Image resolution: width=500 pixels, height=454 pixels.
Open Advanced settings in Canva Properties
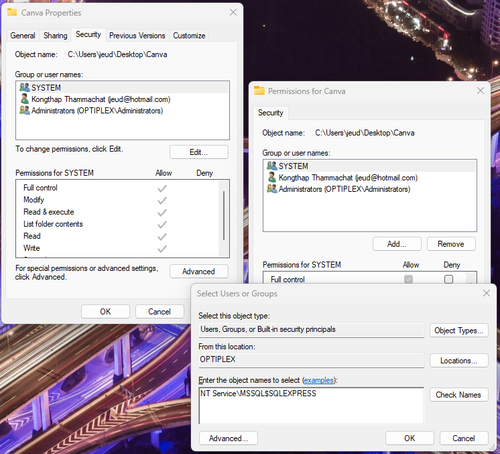click(199, 271)
